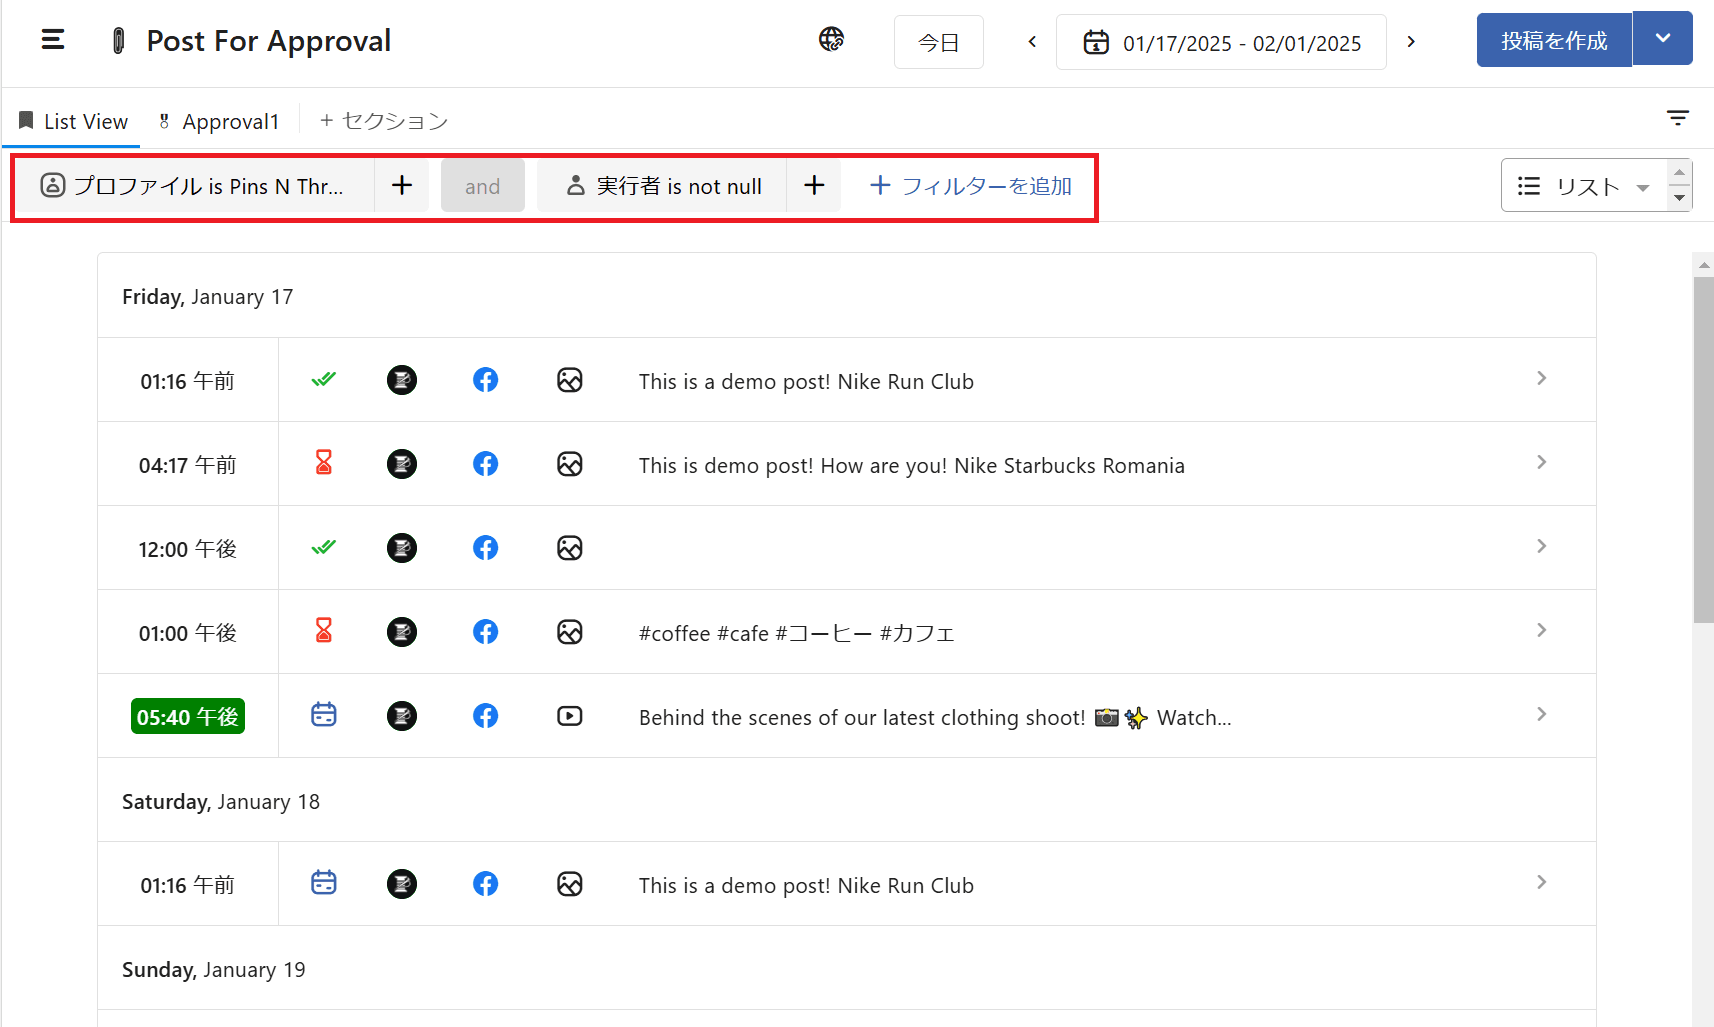The image size is (1714, 1027).
Task: Toggle the filter lines icon at right
Action: 1678,118
